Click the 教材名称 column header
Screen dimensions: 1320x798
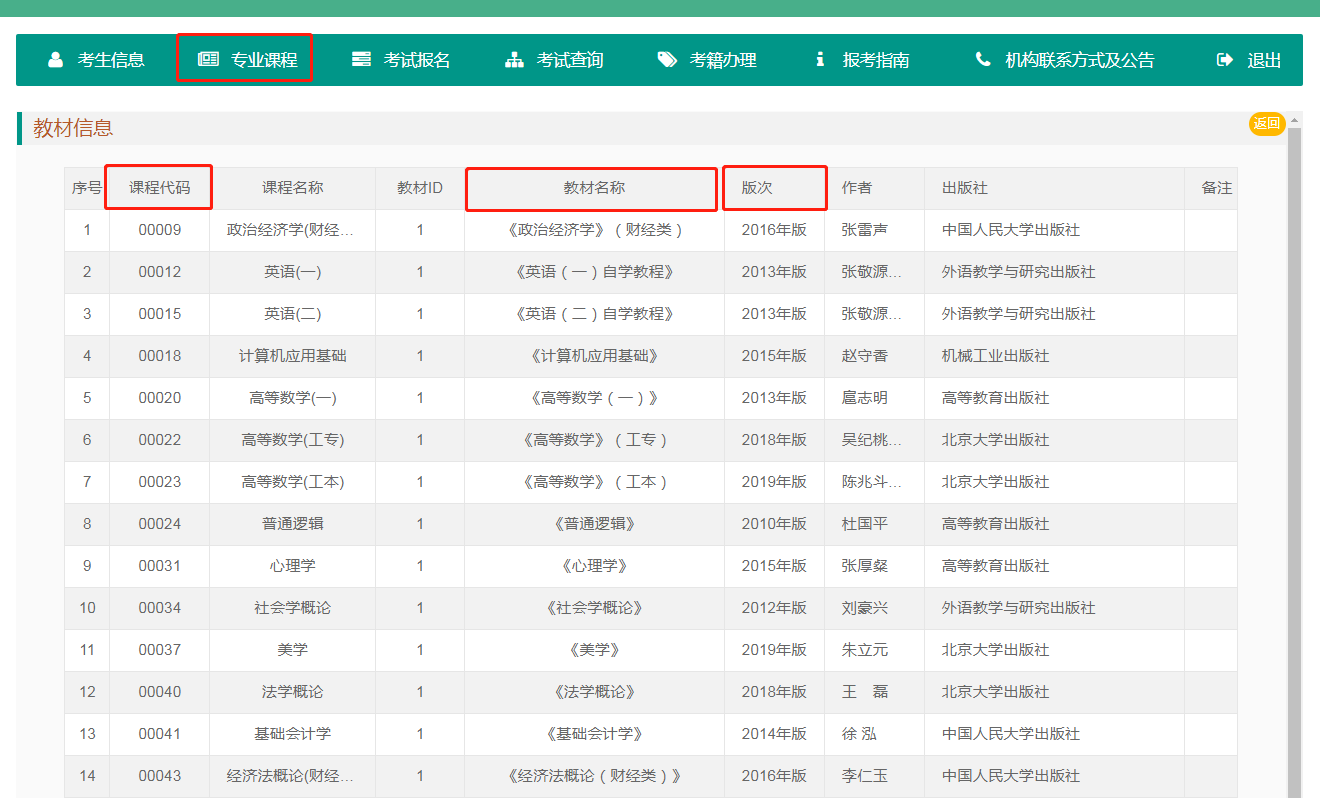point(594,188)
